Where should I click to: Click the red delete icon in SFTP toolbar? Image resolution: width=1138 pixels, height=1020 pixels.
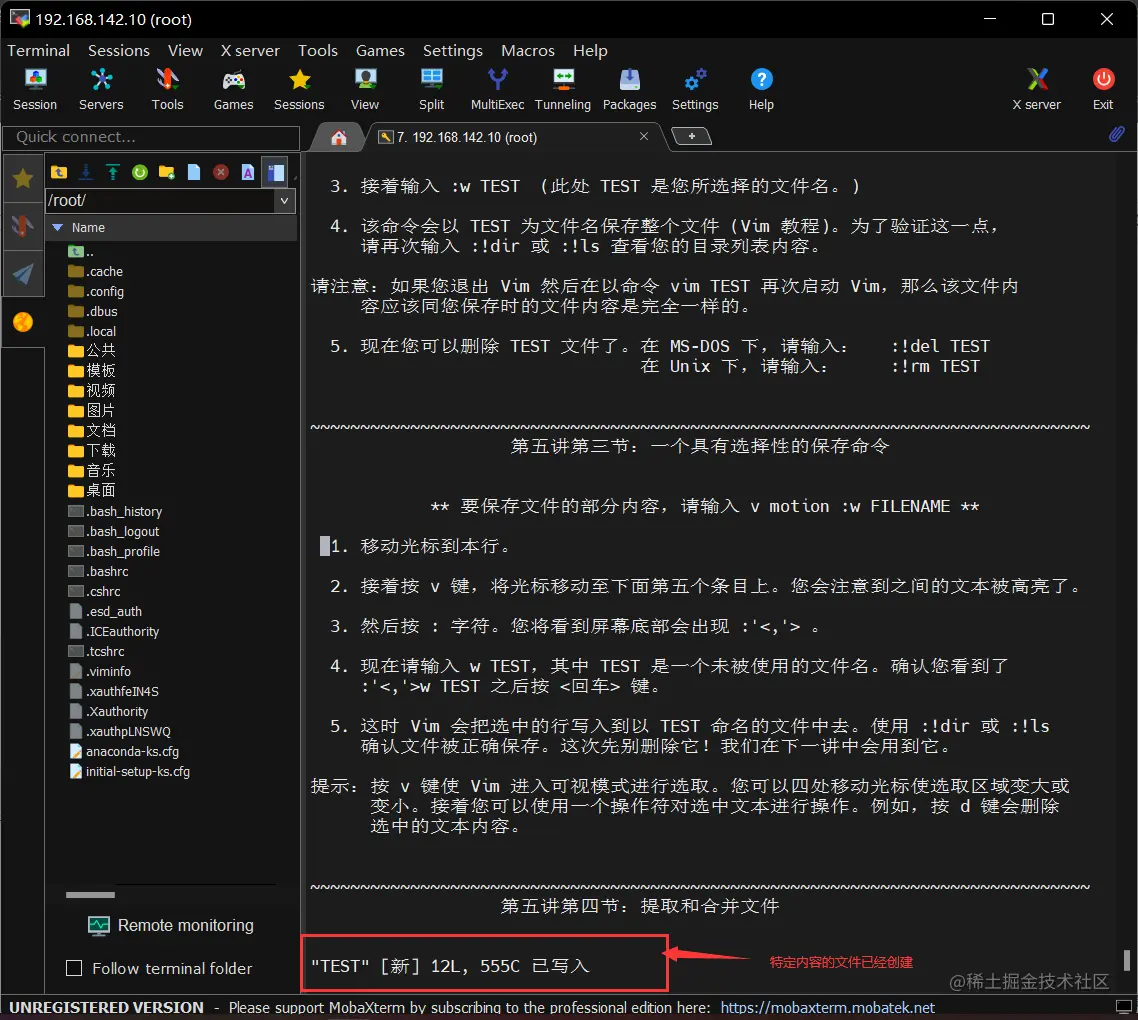(x=221, y=172)
